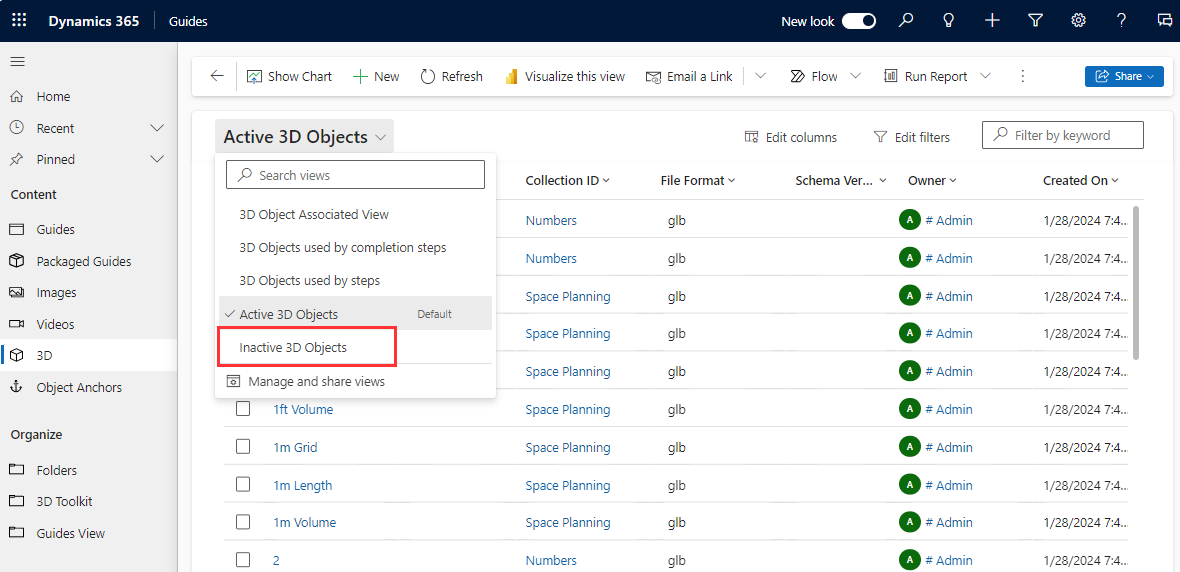Viewport: 1180px width, 572px height.
Task: Choose 3D Objects used by steps view
Action: pos(309,281)
